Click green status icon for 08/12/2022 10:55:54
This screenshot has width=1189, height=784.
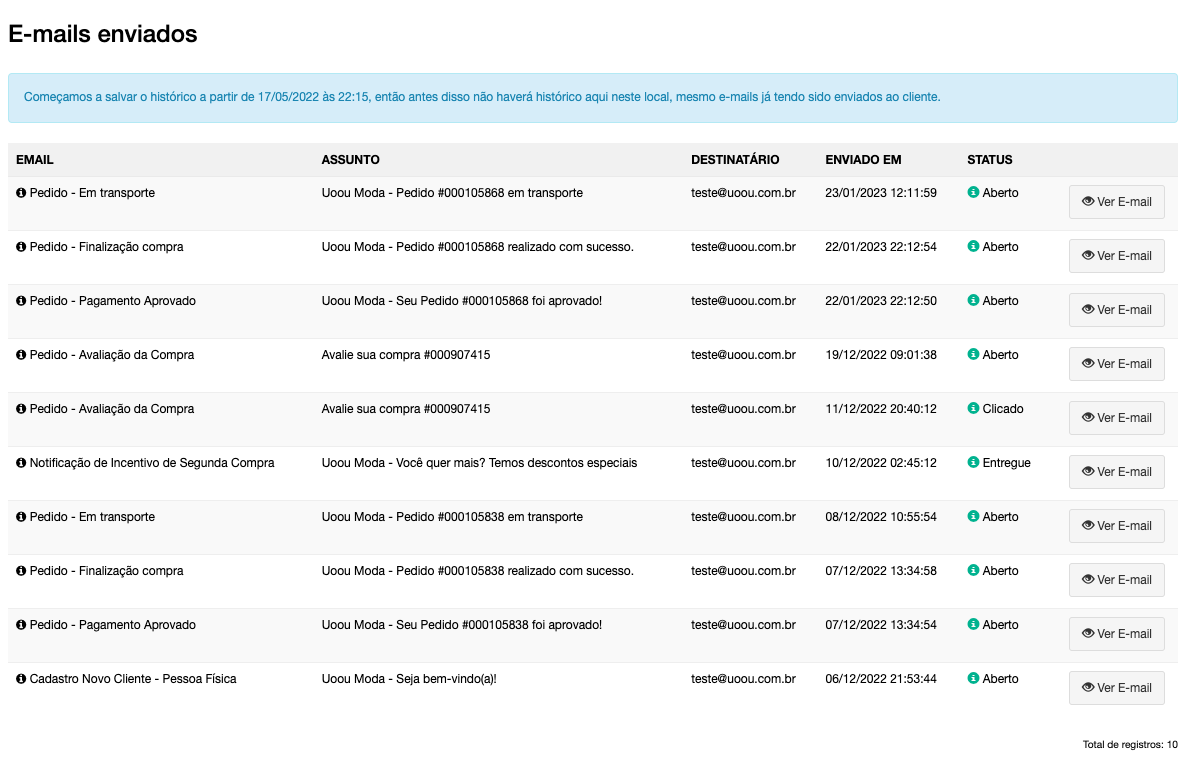pyautogui.click(x=973, y=516)
